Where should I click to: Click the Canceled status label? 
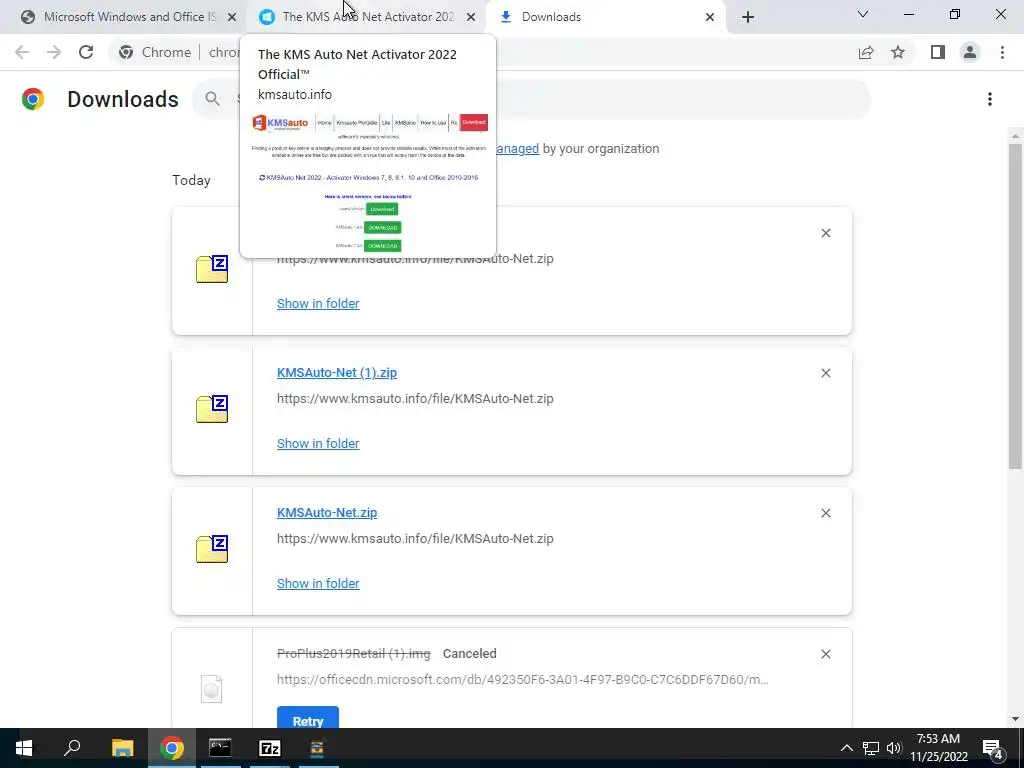tap(470, 654)
